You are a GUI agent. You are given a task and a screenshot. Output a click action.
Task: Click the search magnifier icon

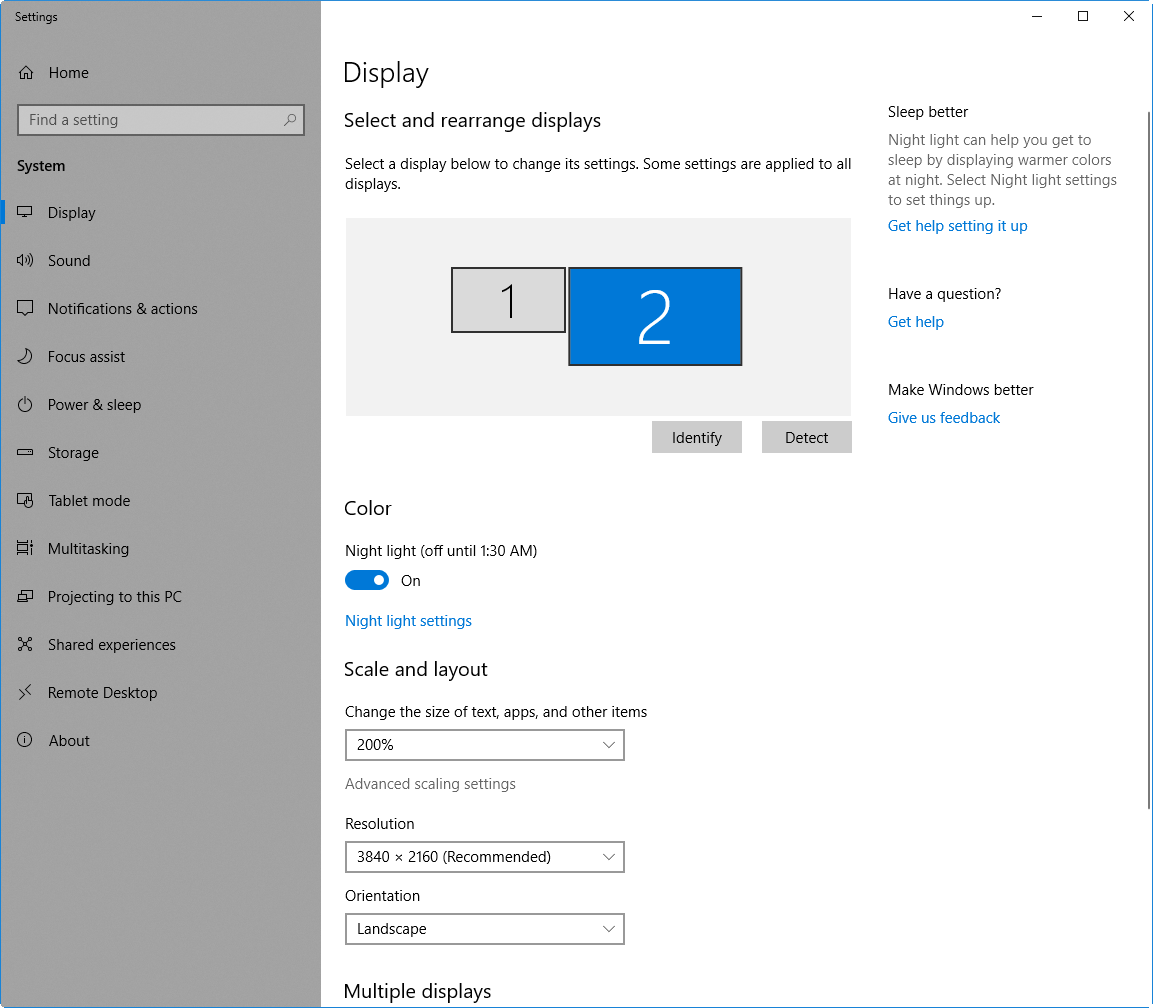pos(290,120)
